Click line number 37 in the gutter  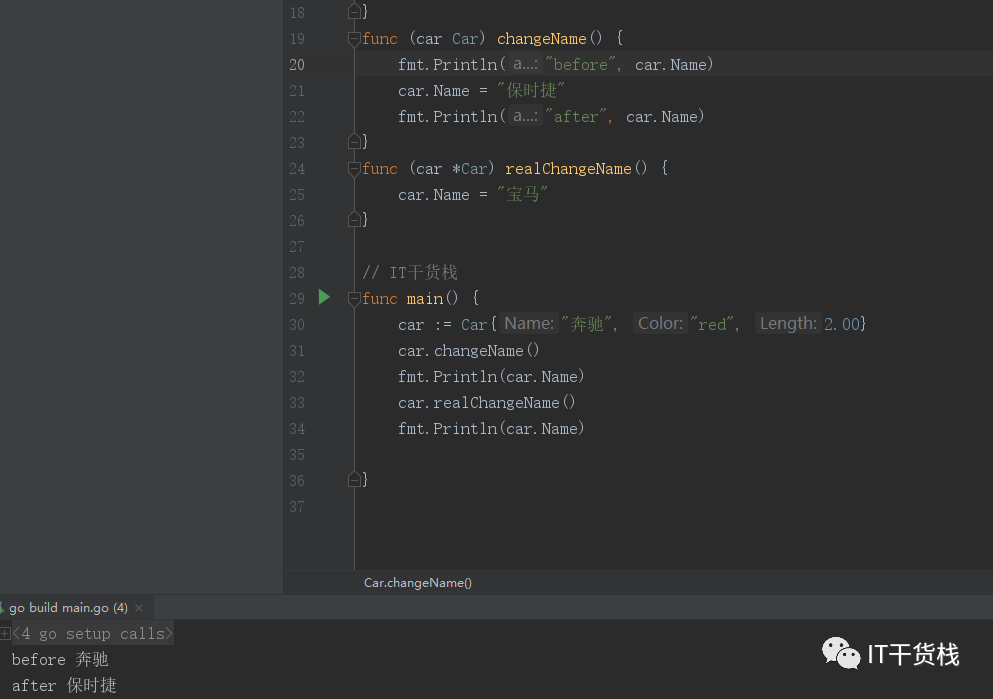(x=297, y=507)
